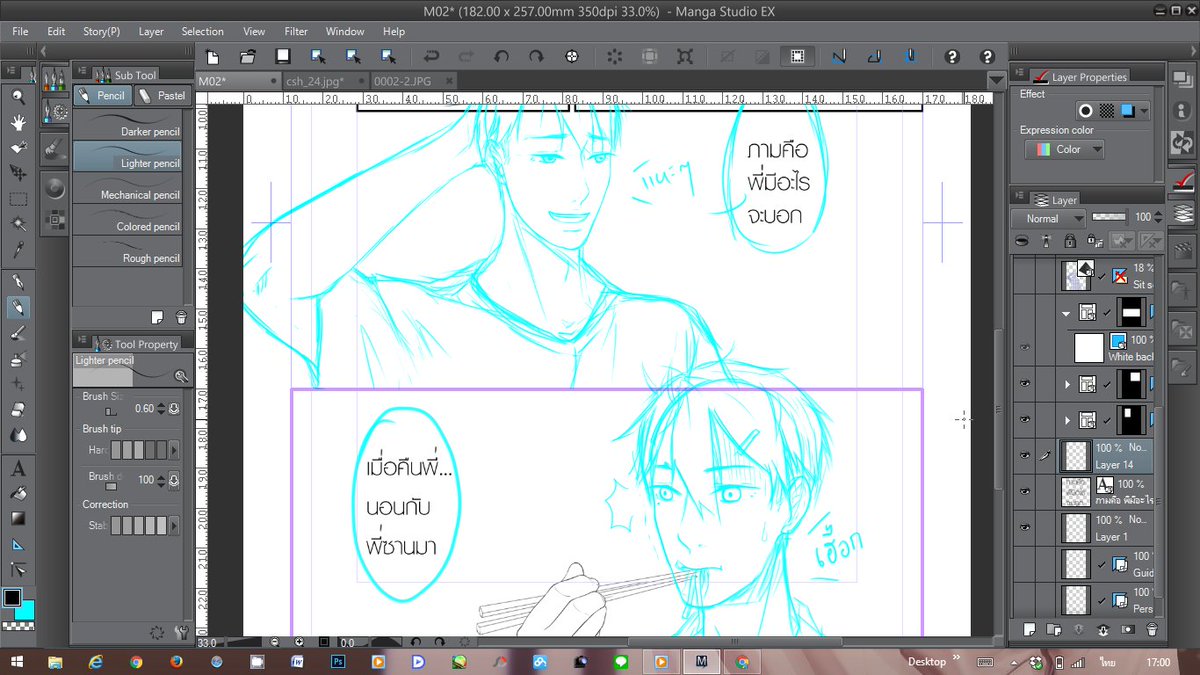The height and width of the screenshot is (675, 1200).
Task: Select the Ruler tool
Action: (18, 544)
